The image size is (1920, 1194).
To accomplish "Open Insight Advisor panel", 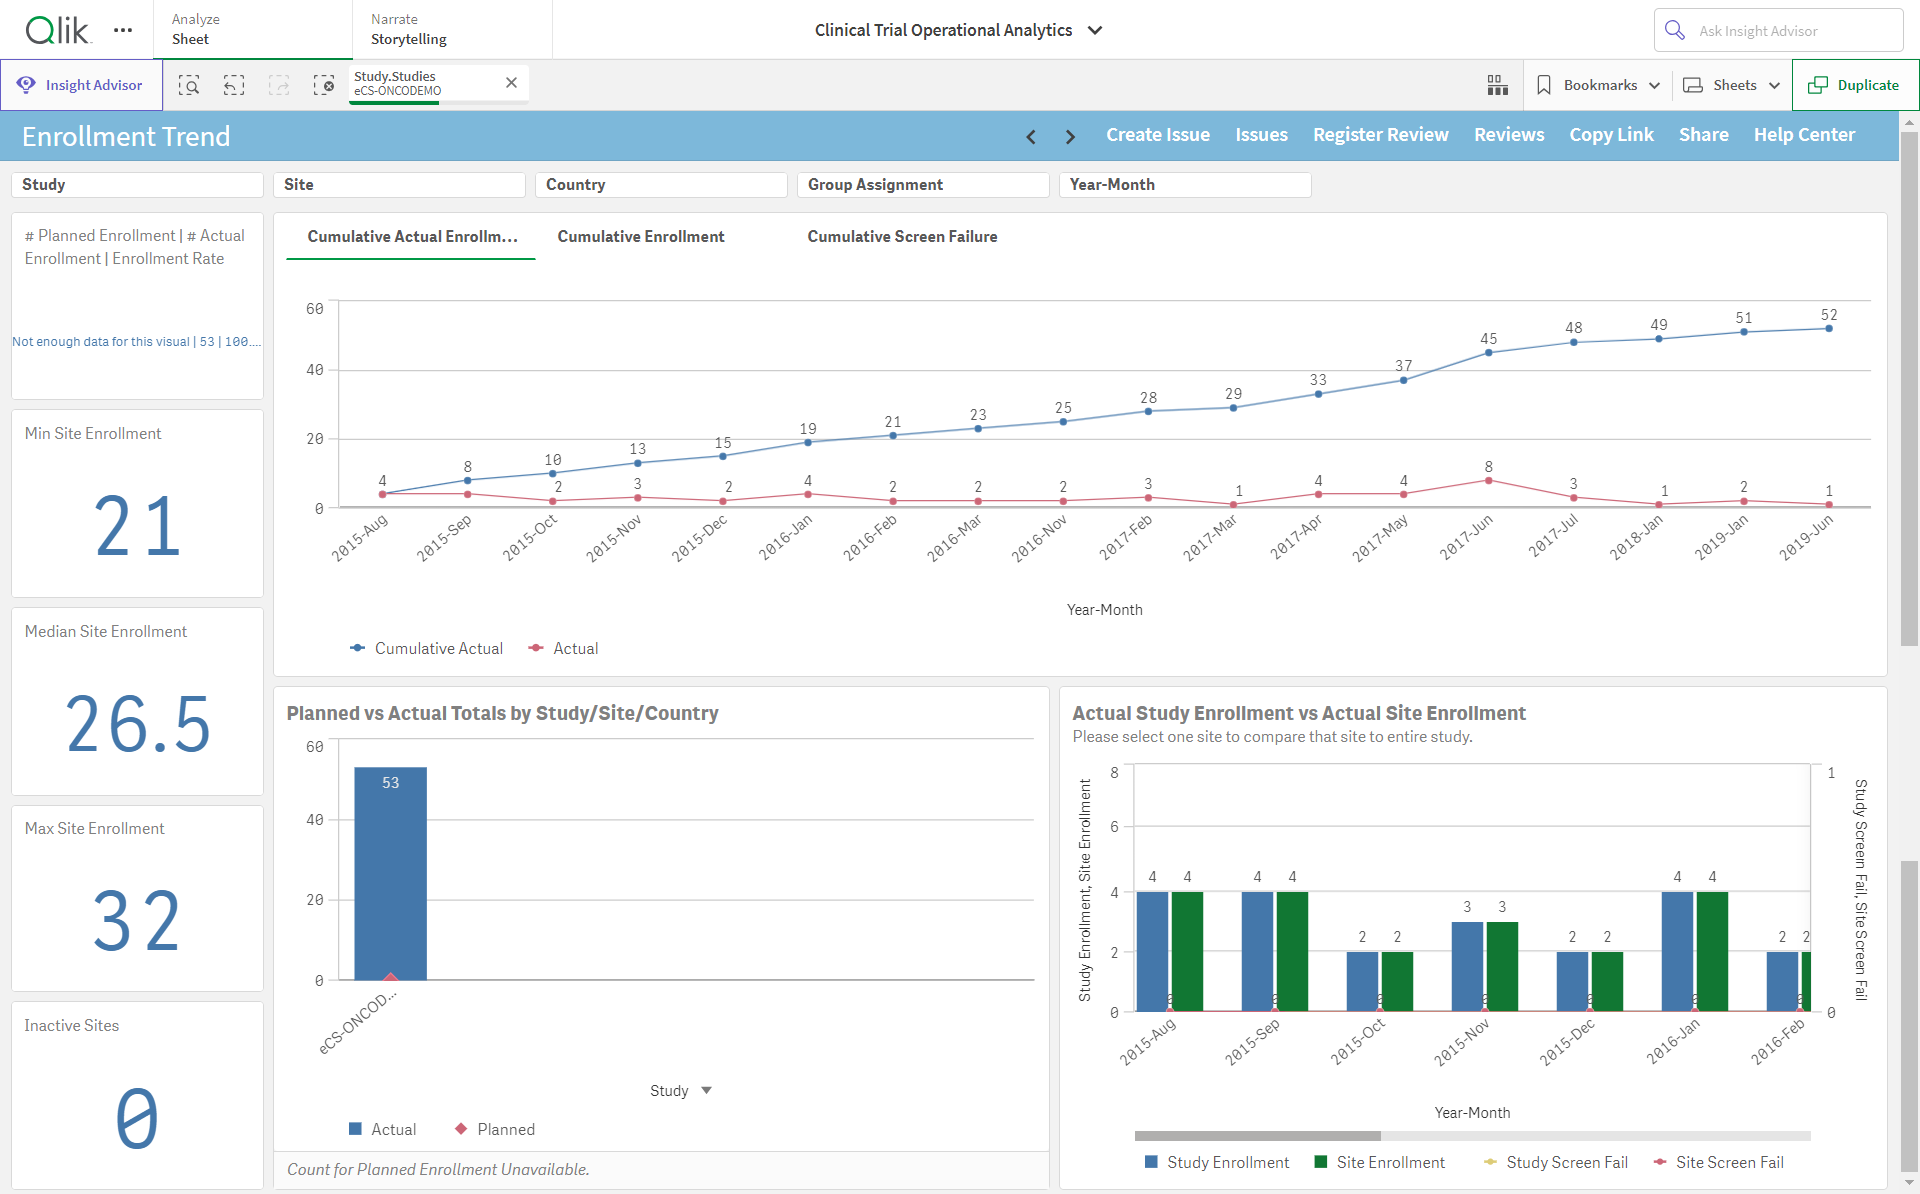I will [x=81, y=85].
